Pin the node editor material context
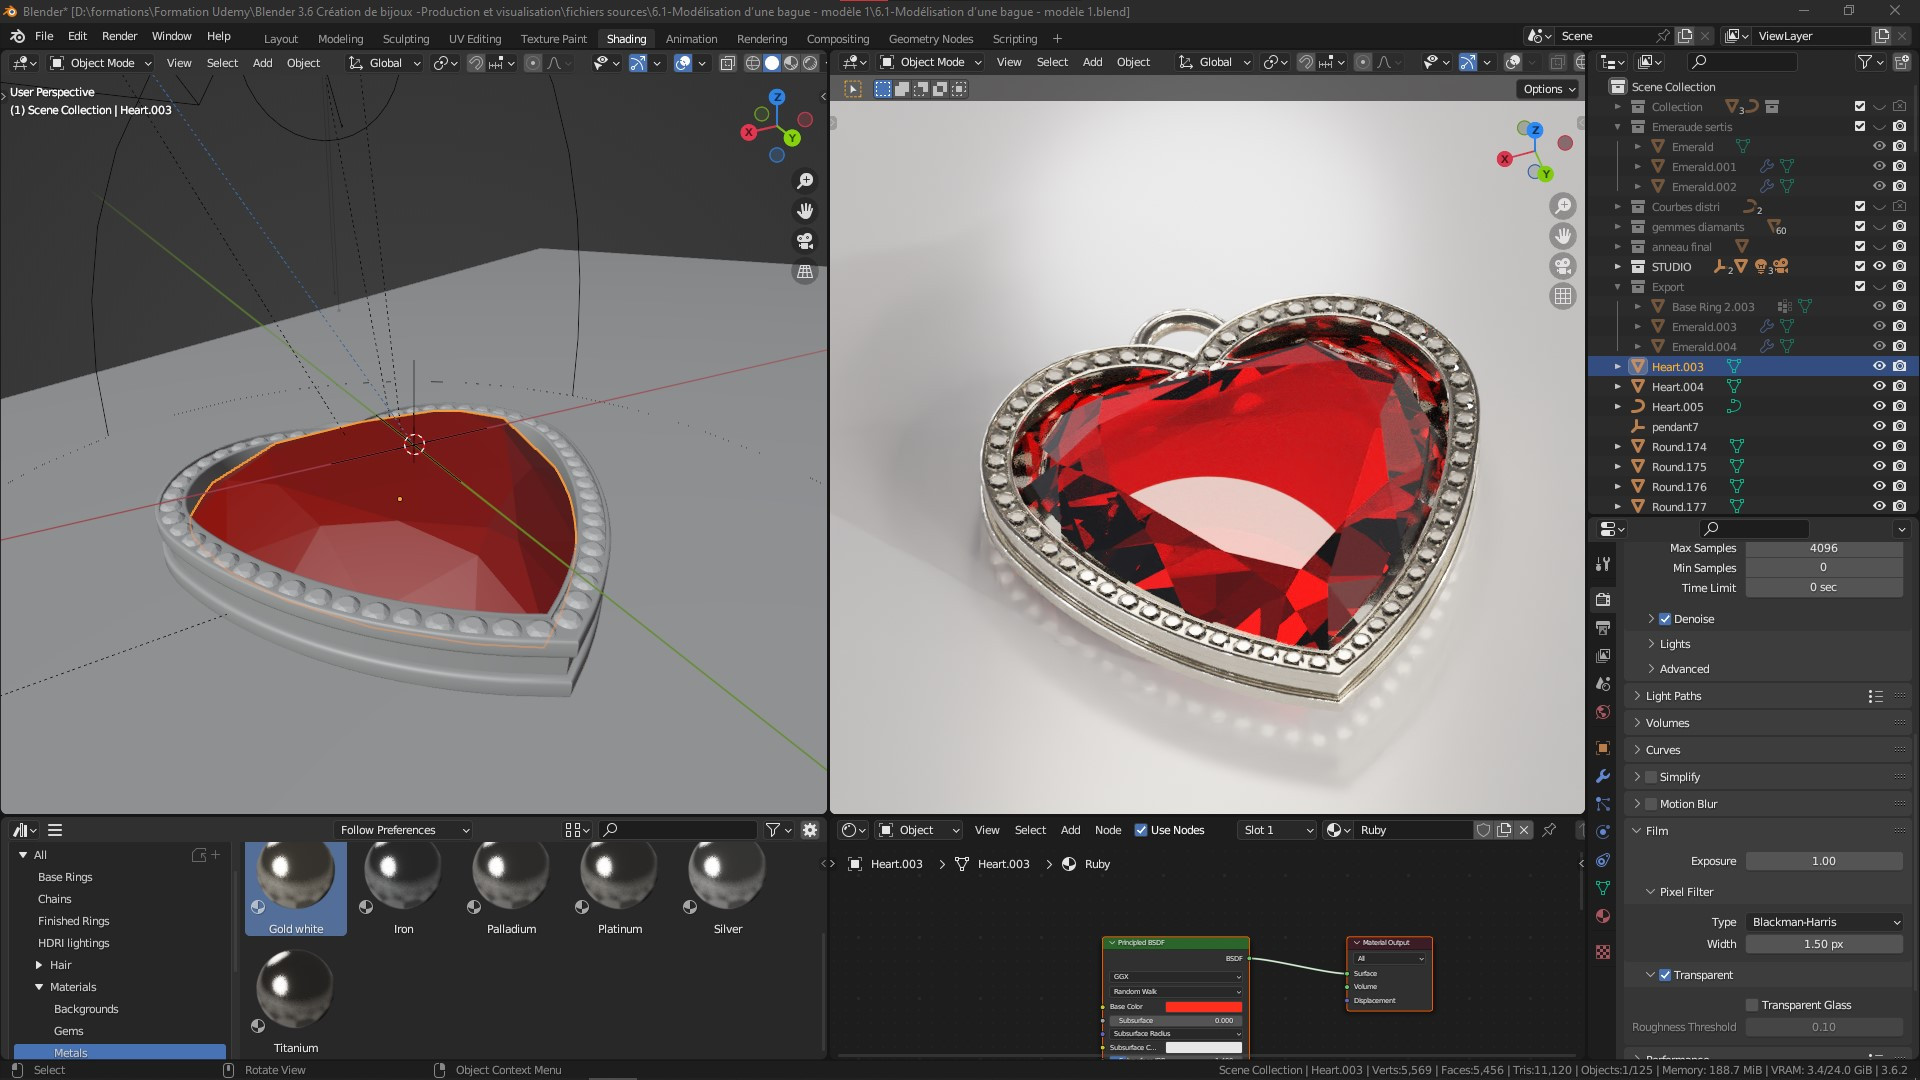 [x=1549, y=830]
